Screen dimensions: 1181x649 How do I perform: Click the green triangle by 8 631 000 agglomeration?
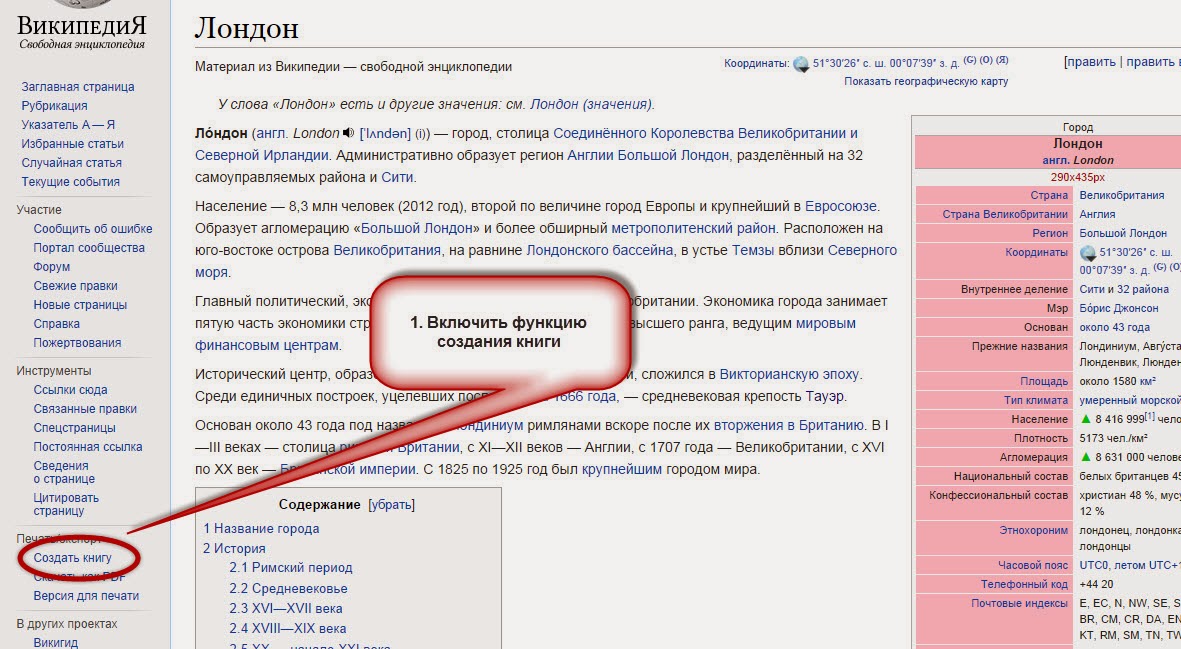(x=1085, y=457)
